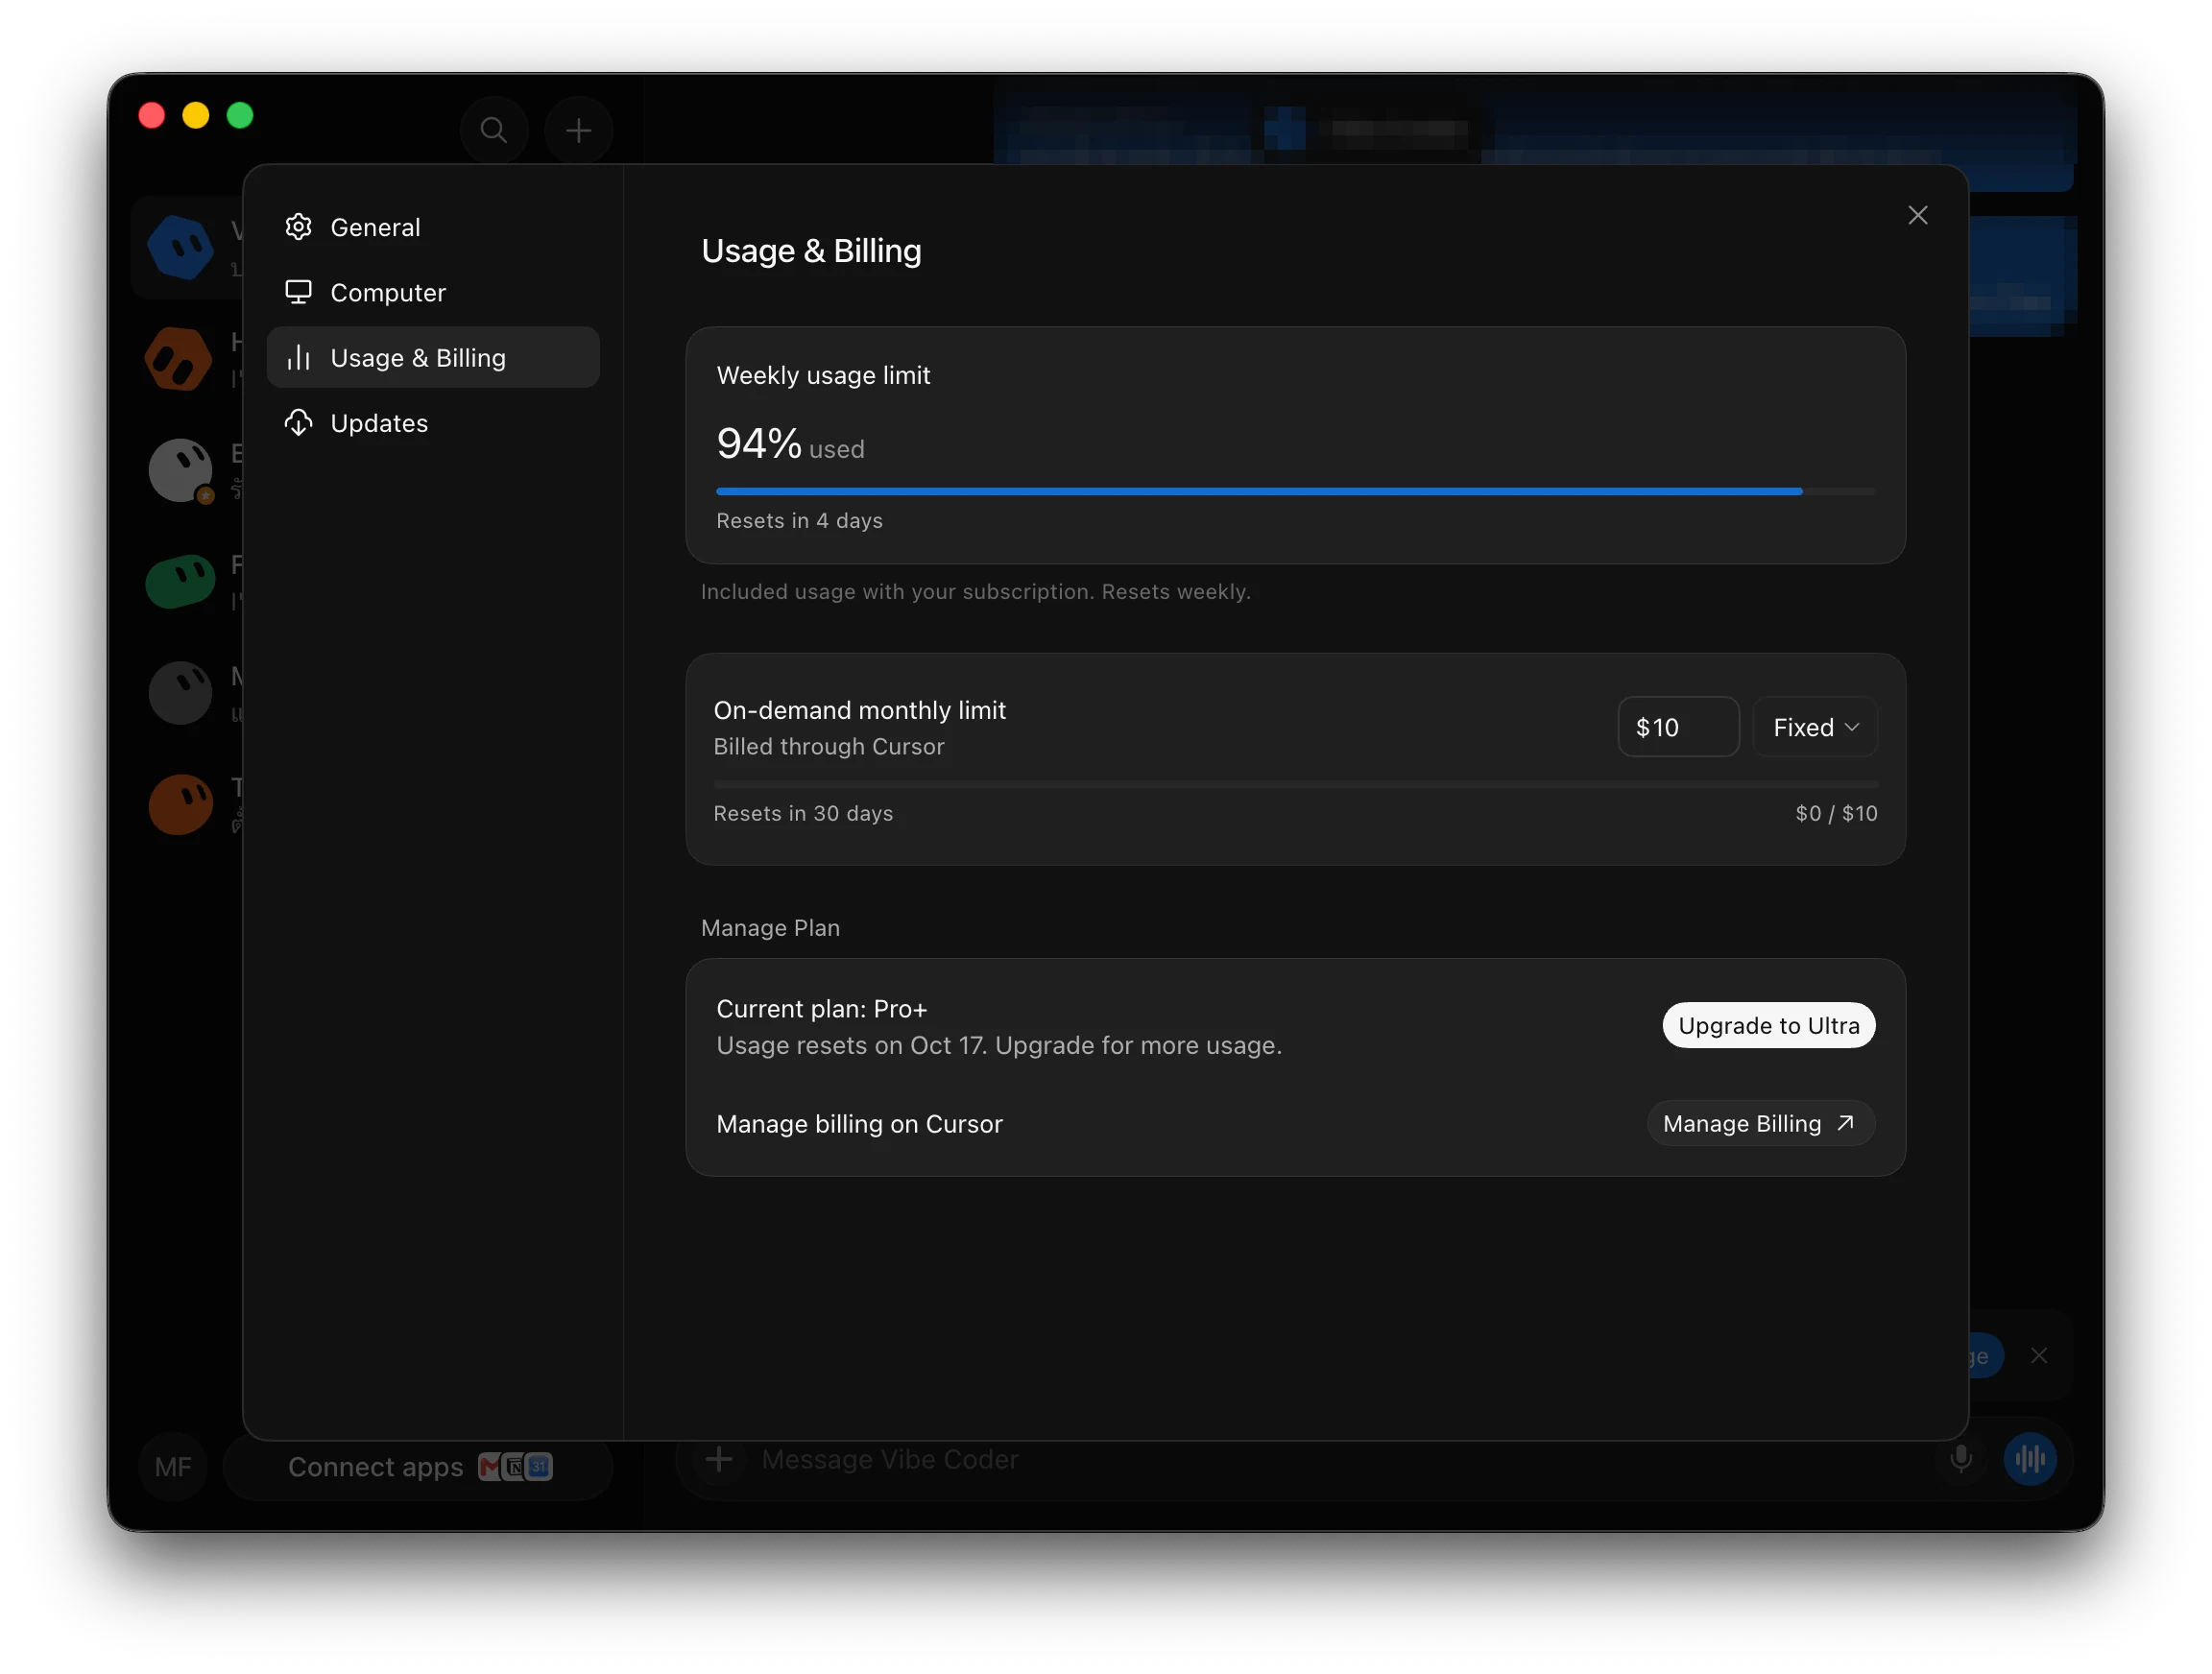Click the macOS yellow minimize window button
Image resolution: width=2212 pixels, height=1674 pixels.
pos(196,116)
